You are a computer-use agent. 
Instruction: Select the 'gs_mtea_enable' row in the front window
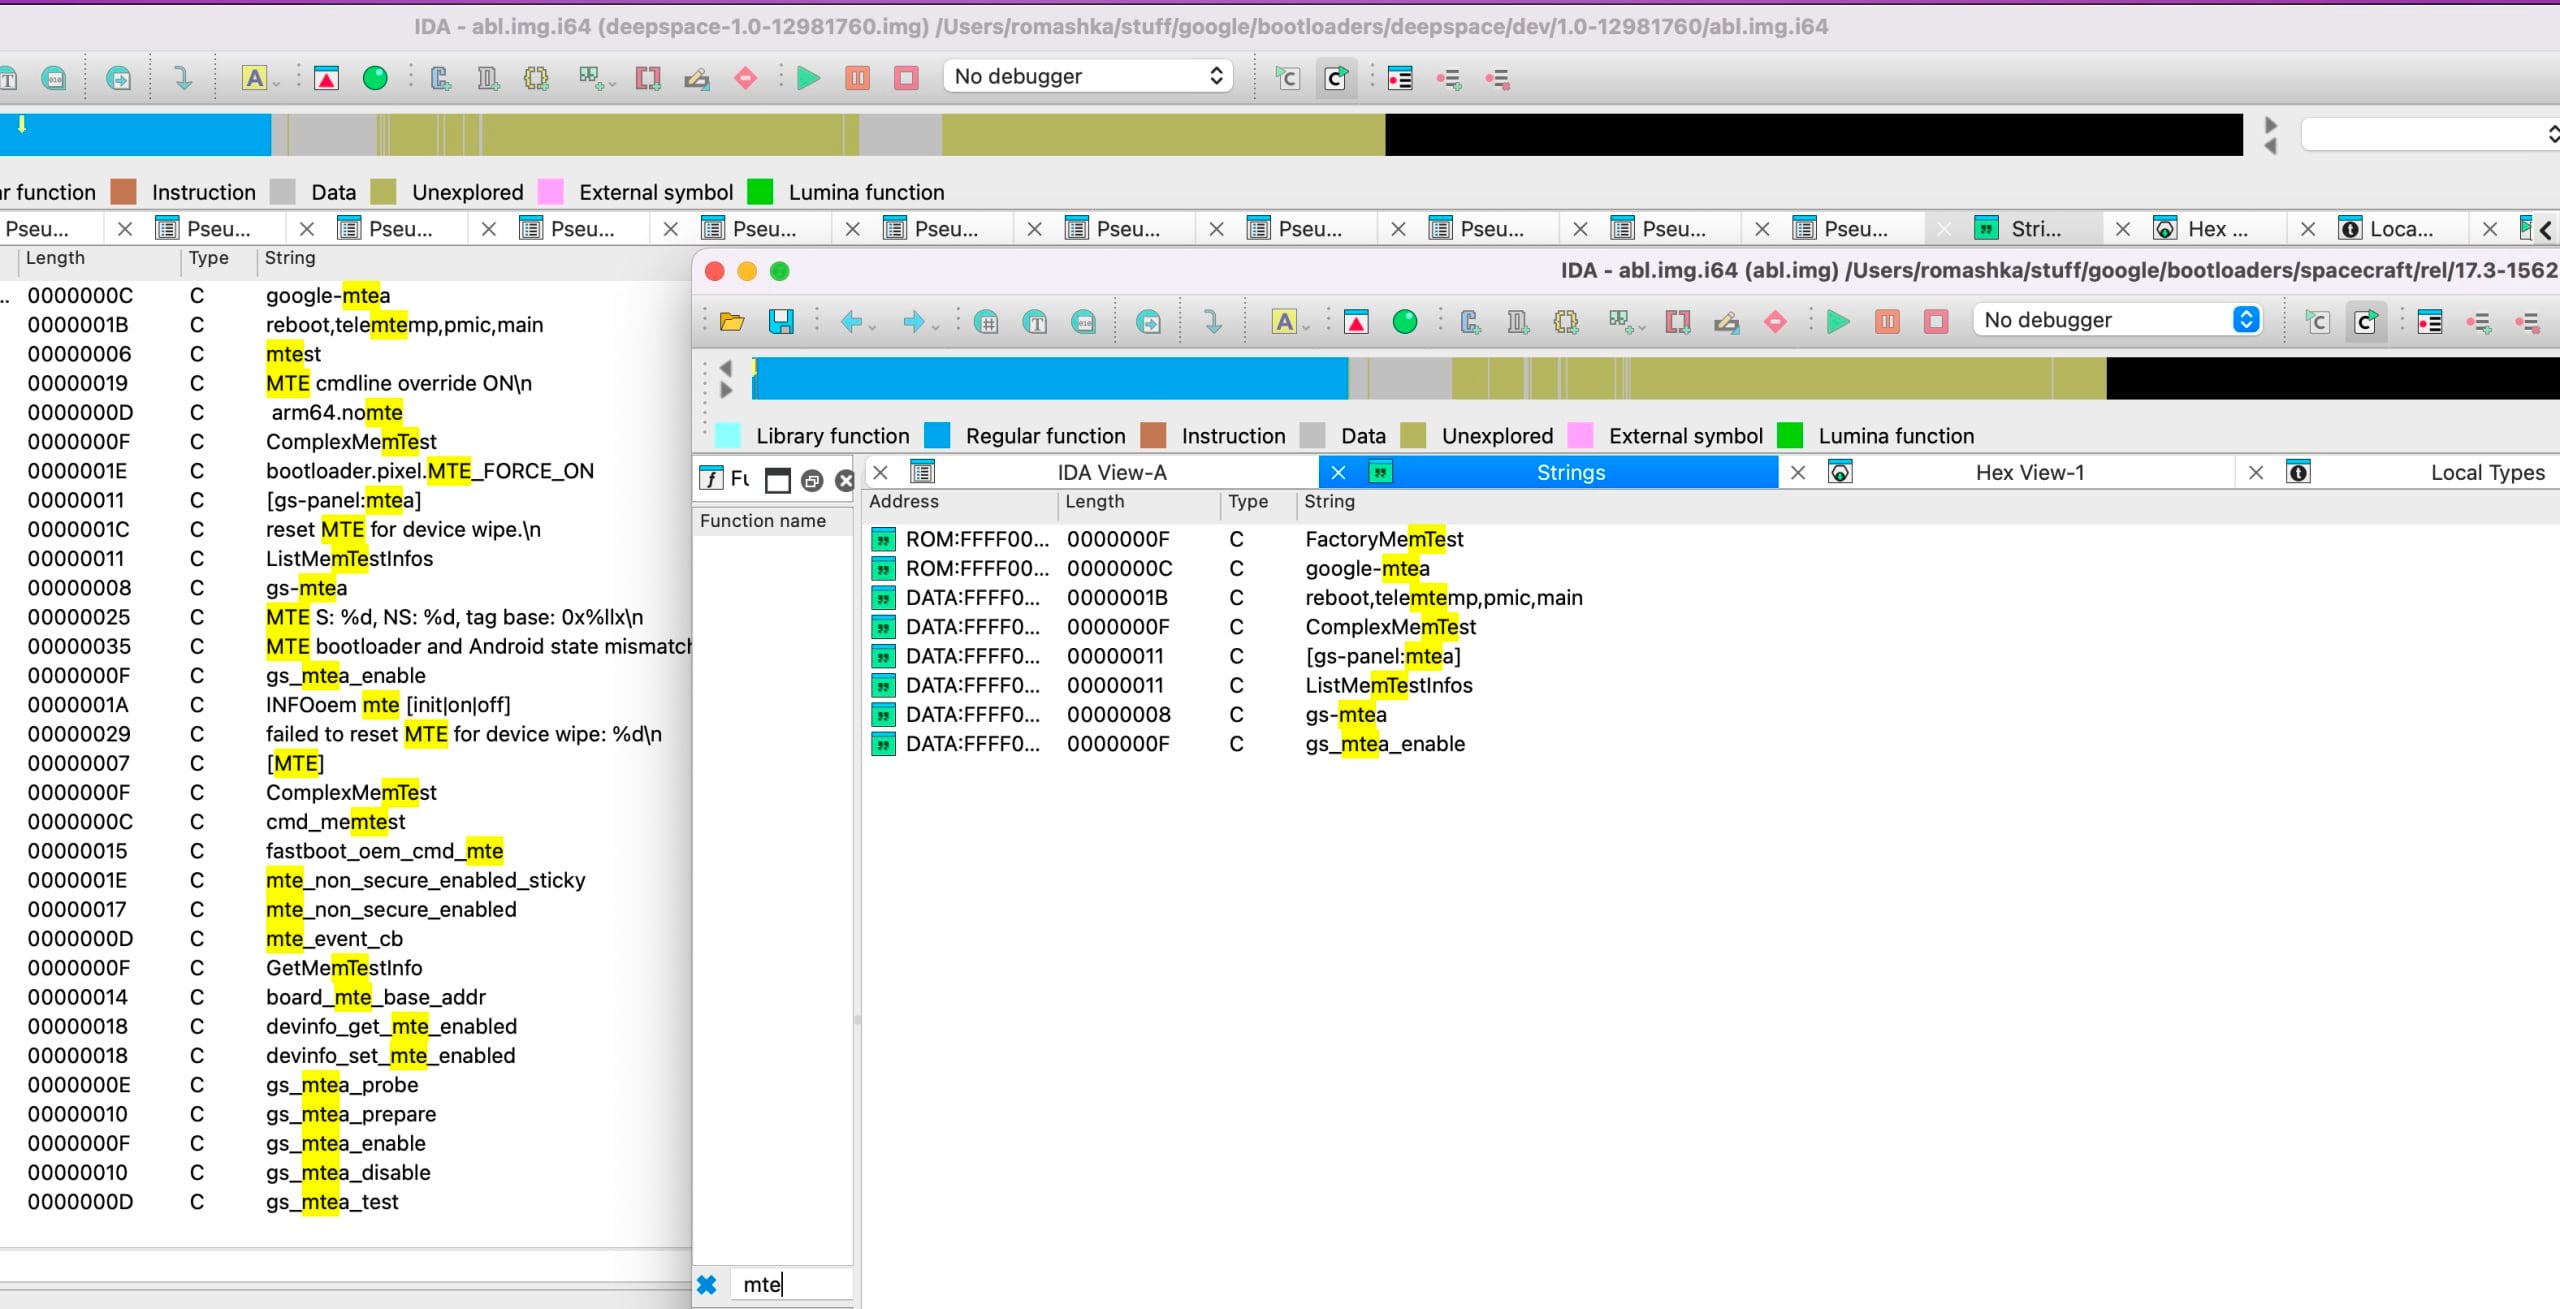tap(1710, 744)
